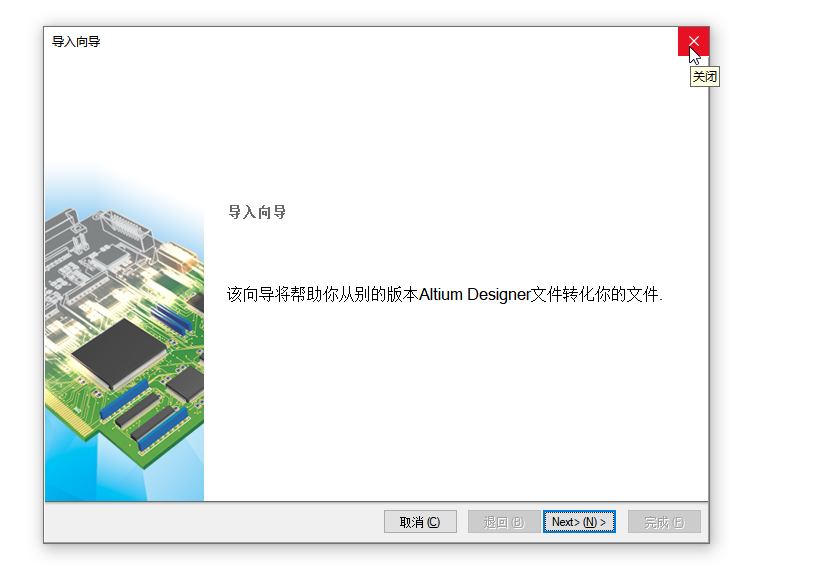839x577 pixels.
Task: Click the 导入向导 window title bar text
Action: click(76, 42)
